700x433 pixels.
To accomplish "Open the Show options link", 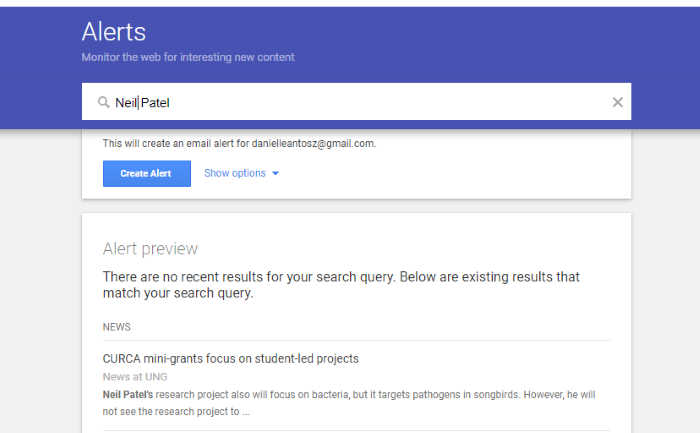I will pos(235,173).
